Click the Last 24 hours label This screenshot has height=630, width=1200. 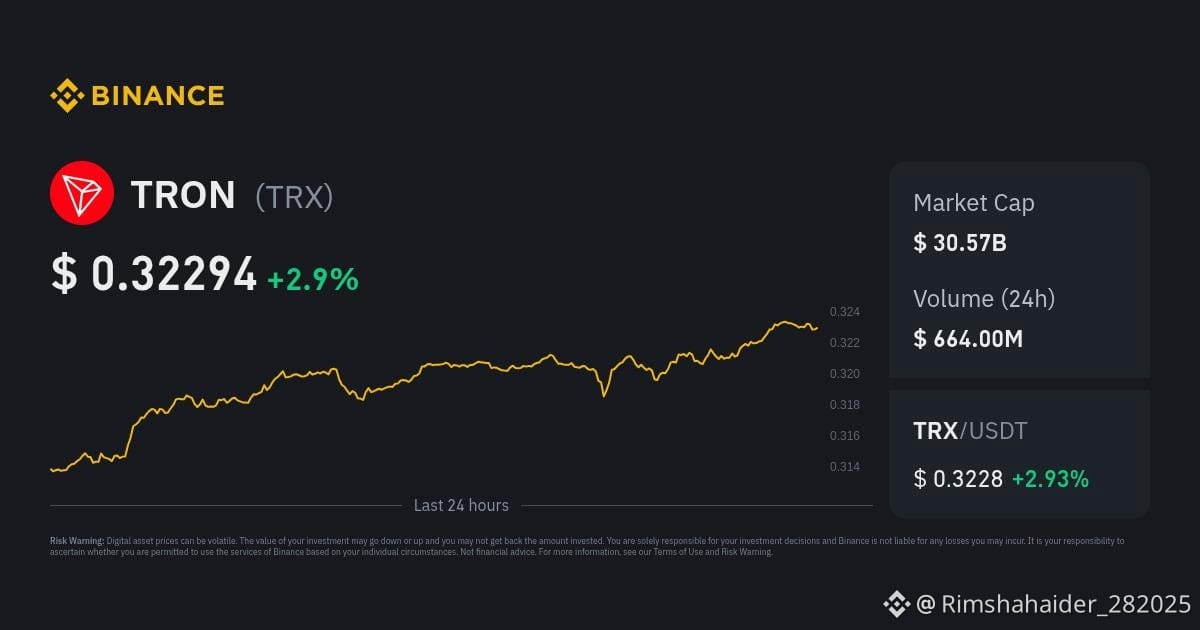coord(461,505)
